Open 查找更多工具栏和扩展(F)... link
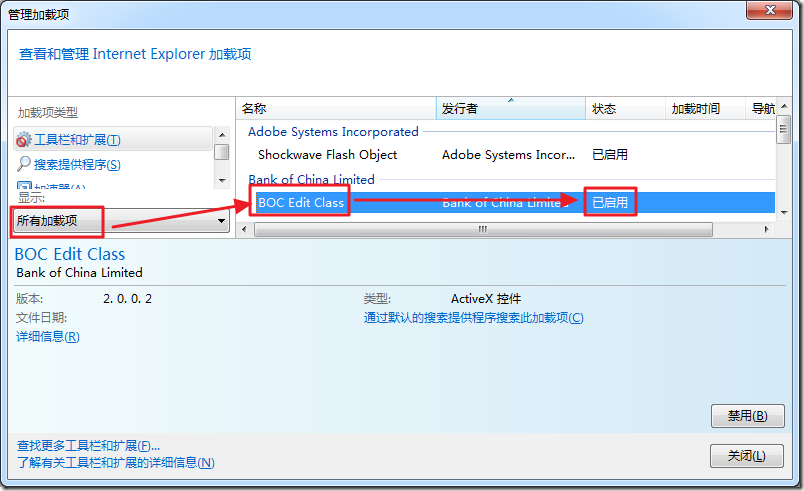The height and width of the screenshot is (491, 804). [88, 446]
